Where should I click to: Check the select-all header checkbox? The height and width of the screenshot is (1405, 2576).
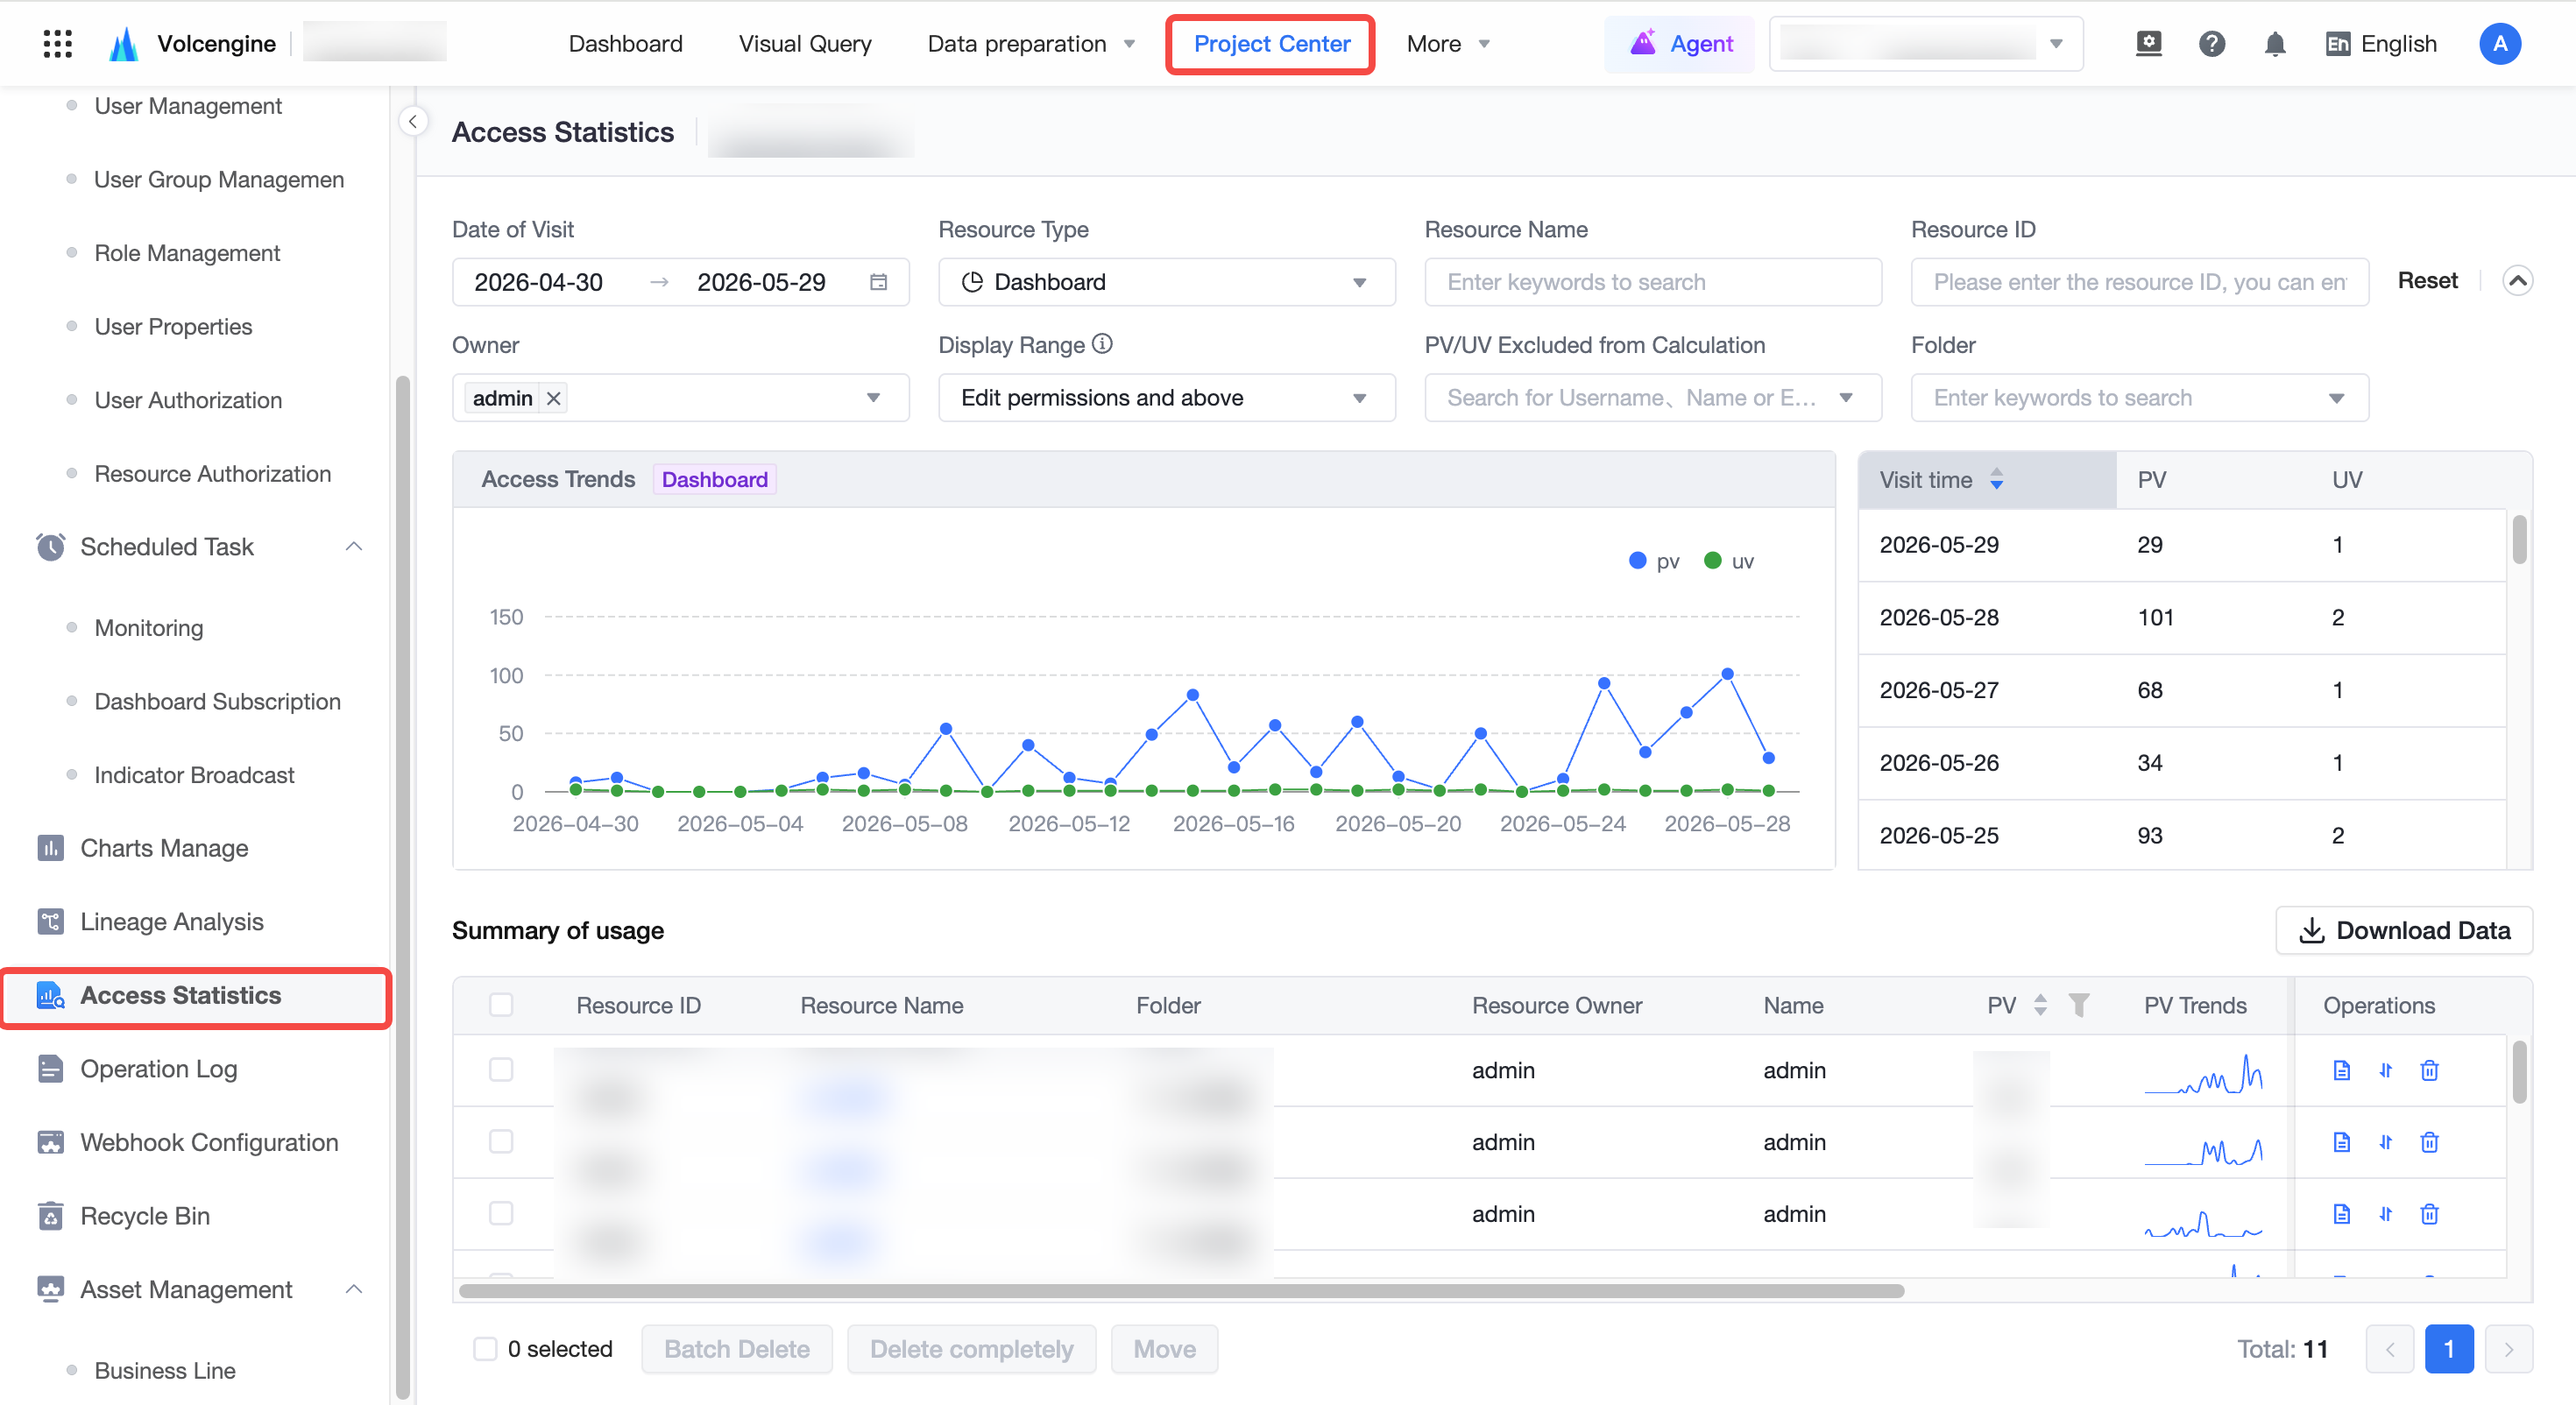(501, 1005)
